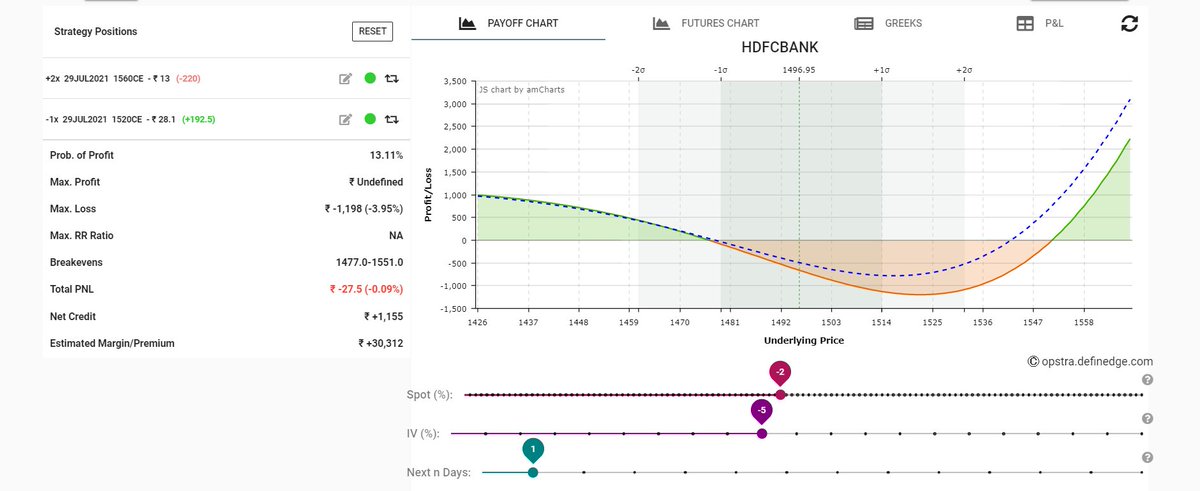Click the Next n Days slider handle
The height and width of the screenshot is (491, 1200).
(533, 472)
